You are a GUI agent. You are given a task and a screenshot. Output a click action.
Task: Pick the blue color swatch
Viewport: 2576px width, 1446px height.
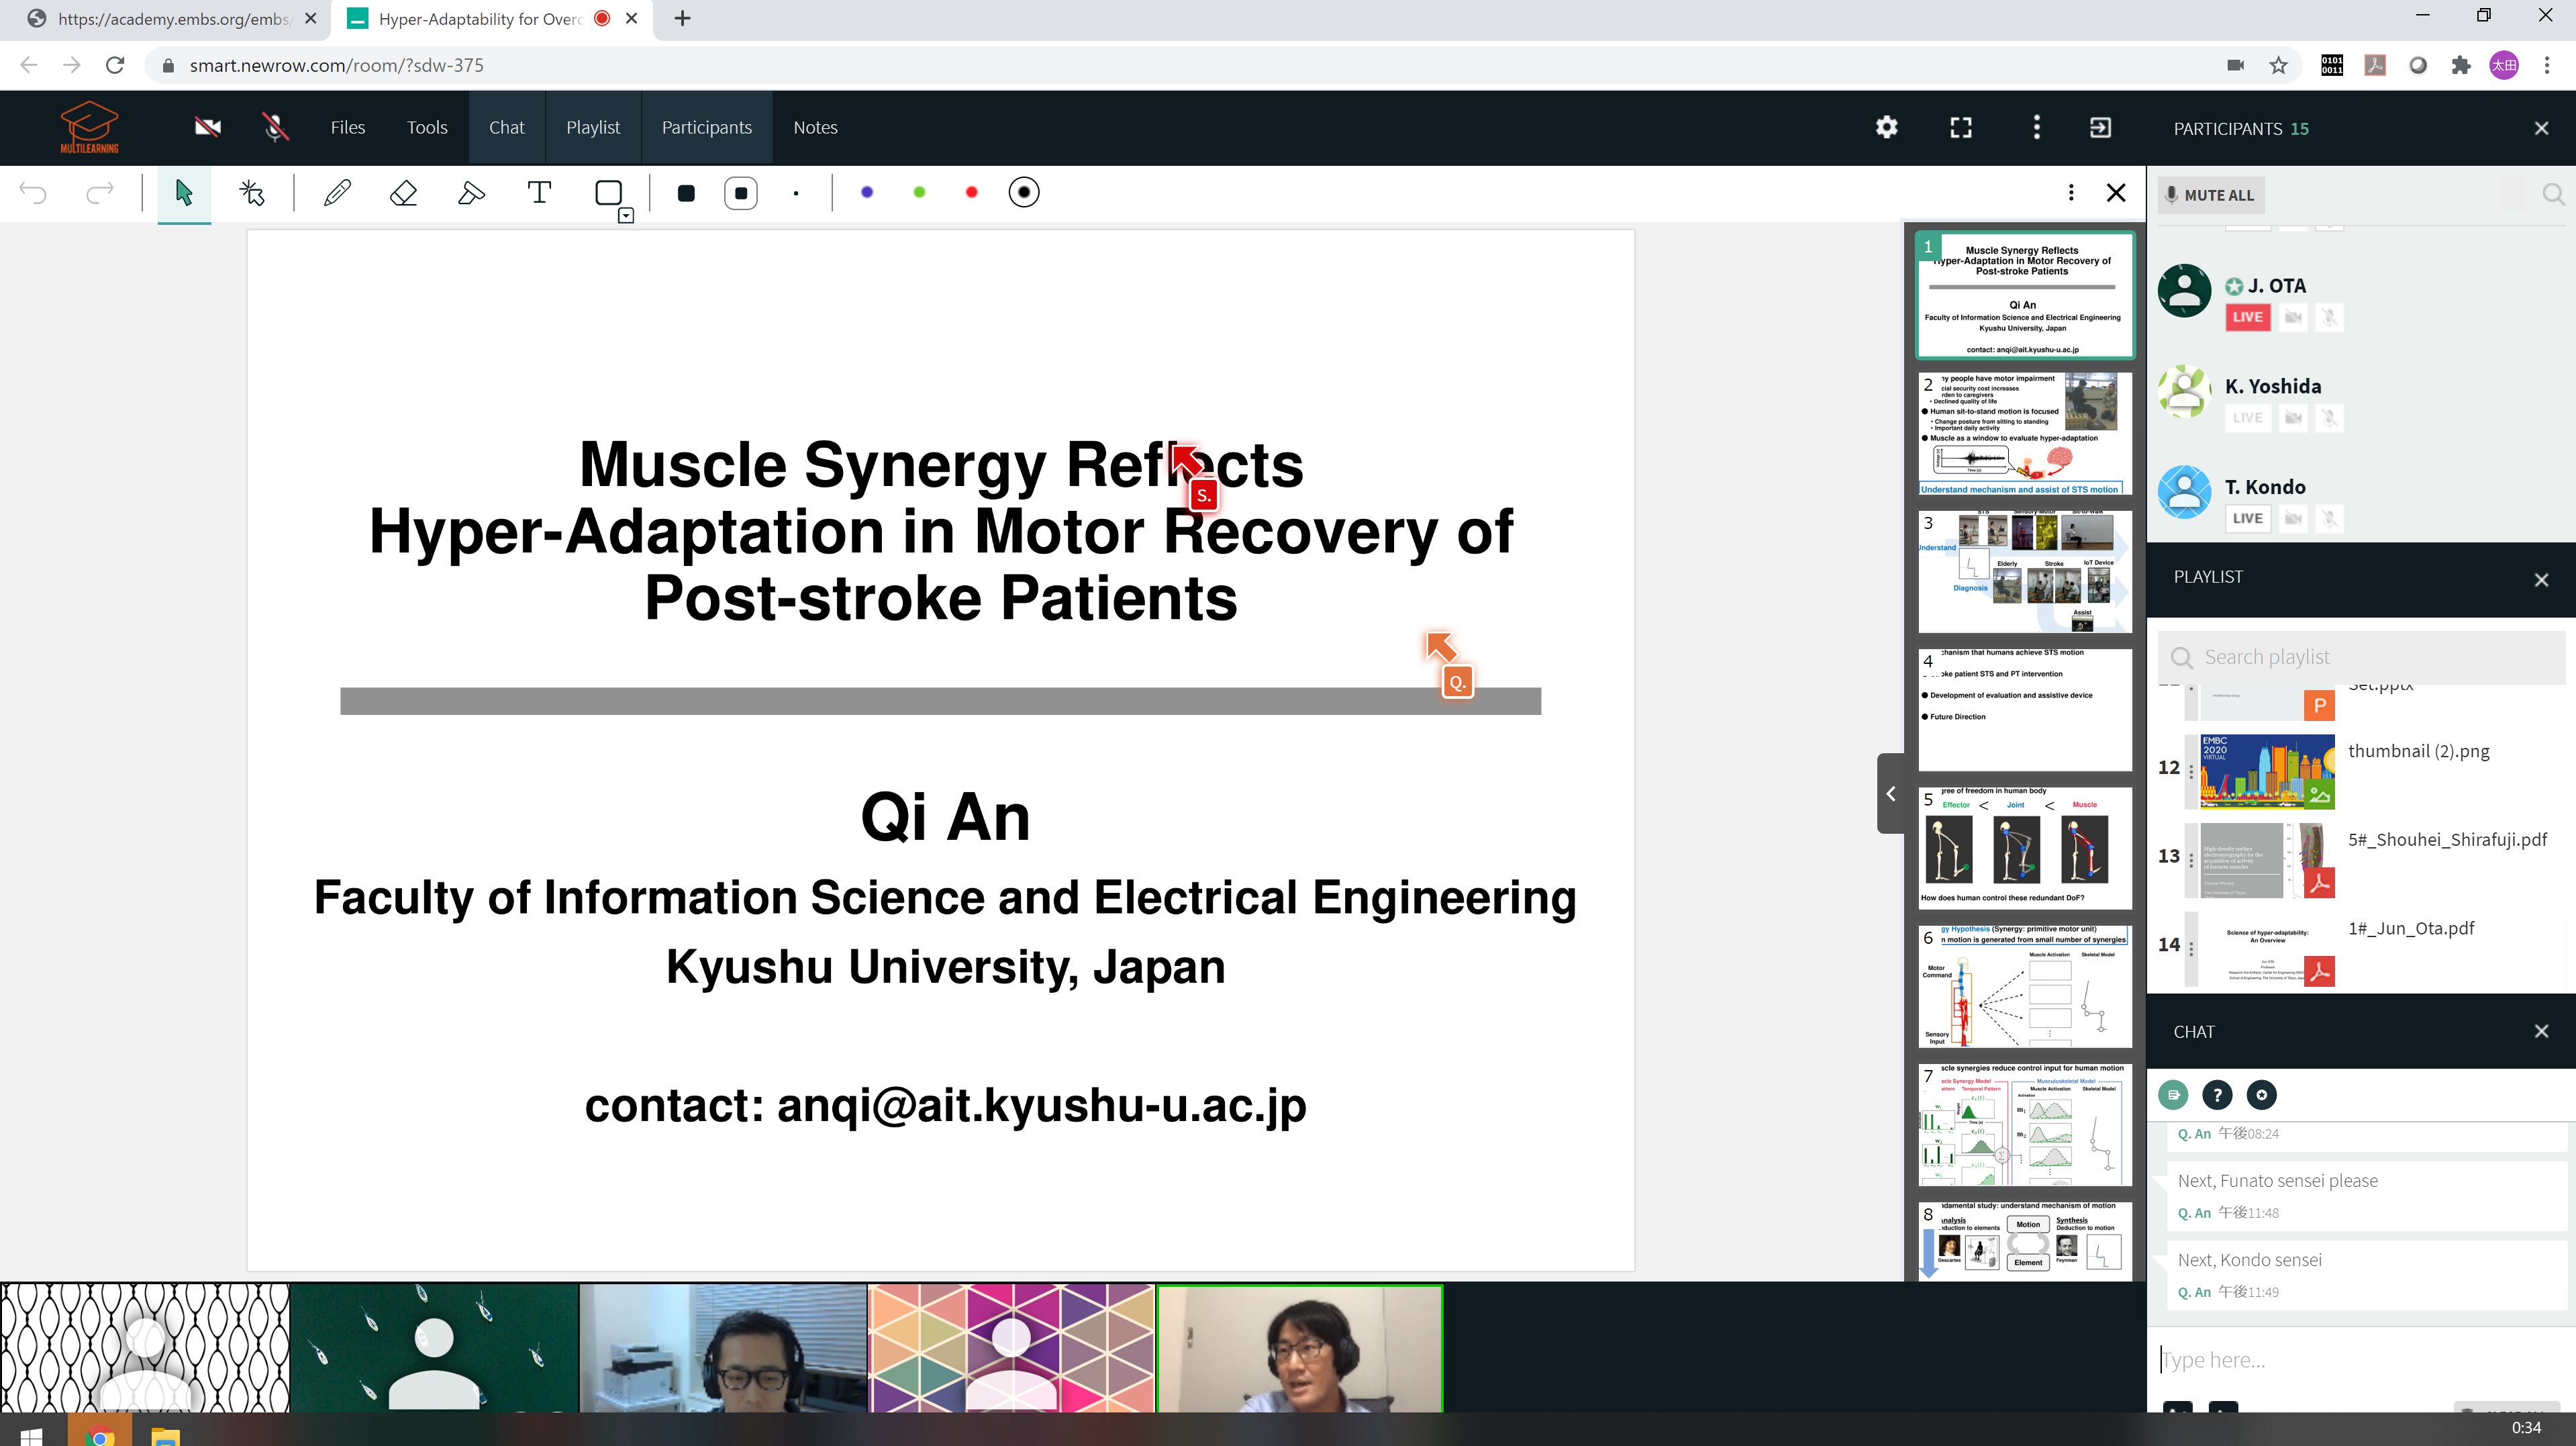click(x=867, y=192)
